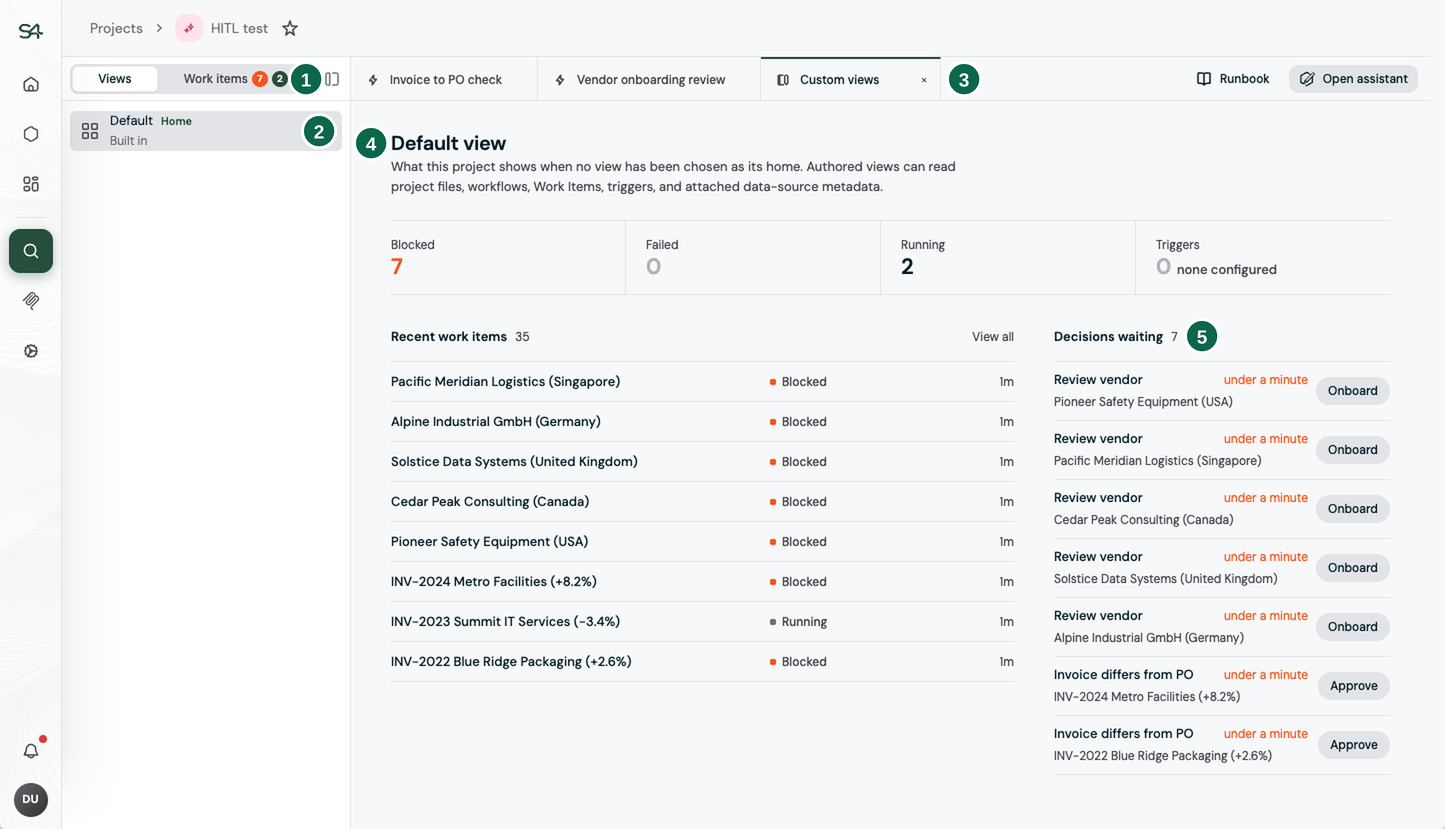
Task: Click the S4 logo in the sidebar
Action: point(31,31)
